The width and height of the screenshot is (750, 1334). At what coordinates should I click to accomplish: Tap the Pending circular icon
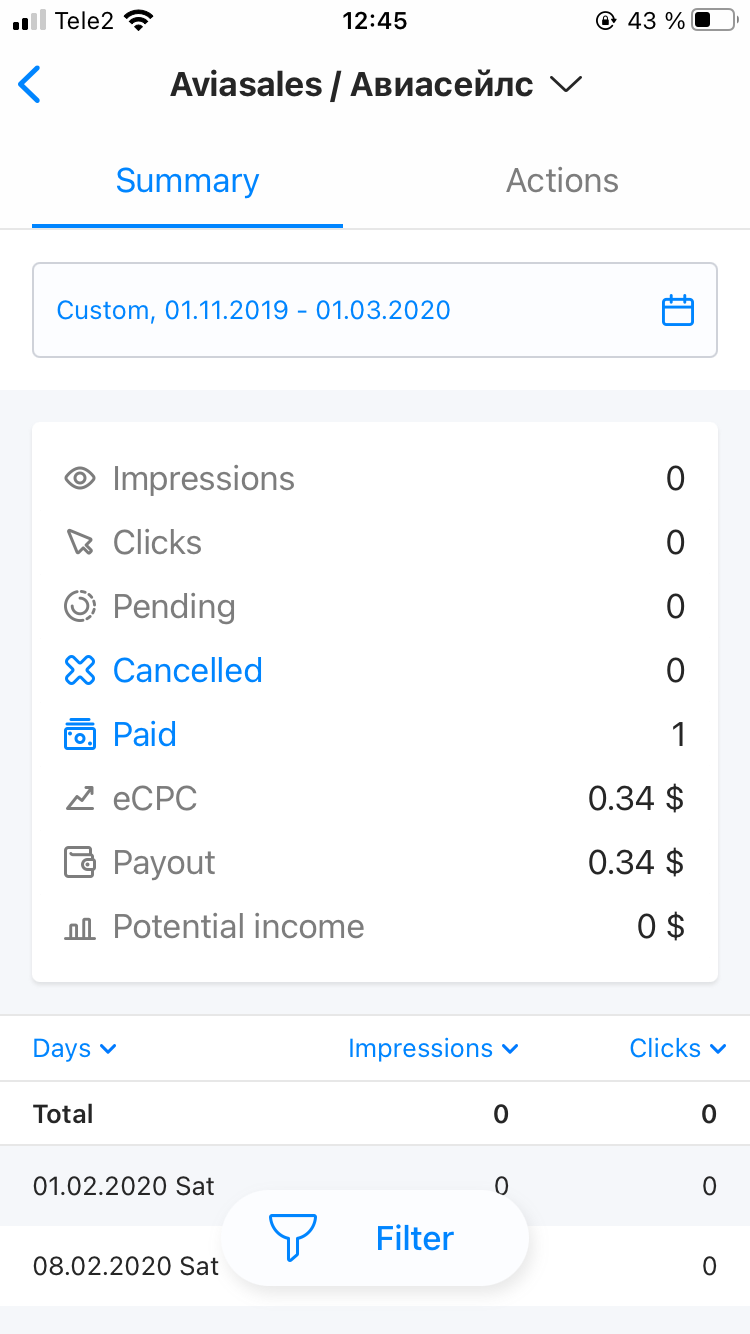79,607
